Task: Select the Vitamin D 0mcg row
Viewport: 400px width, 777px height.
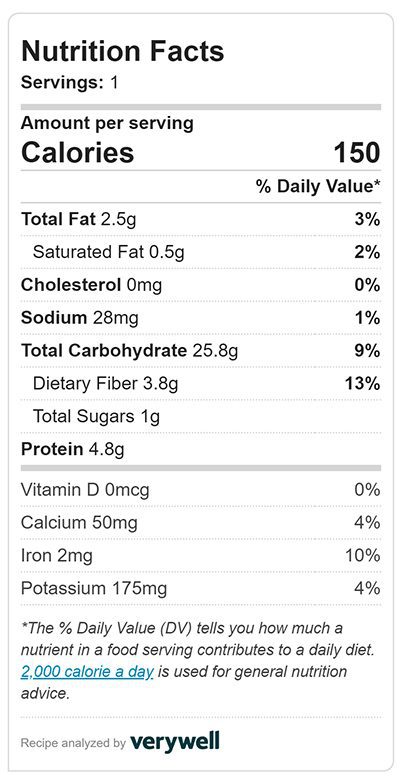Action: coord(201,490)
